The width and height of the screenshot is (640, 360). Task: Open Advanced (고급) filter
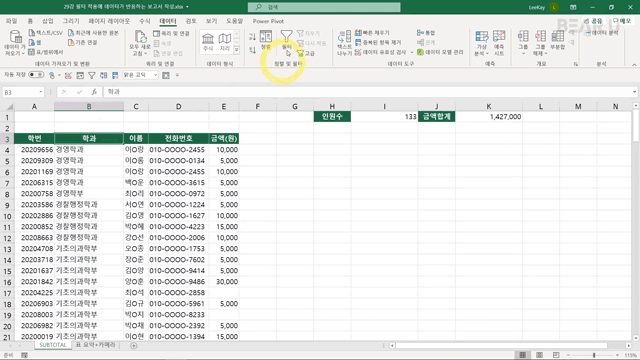(x=306, y=53)
